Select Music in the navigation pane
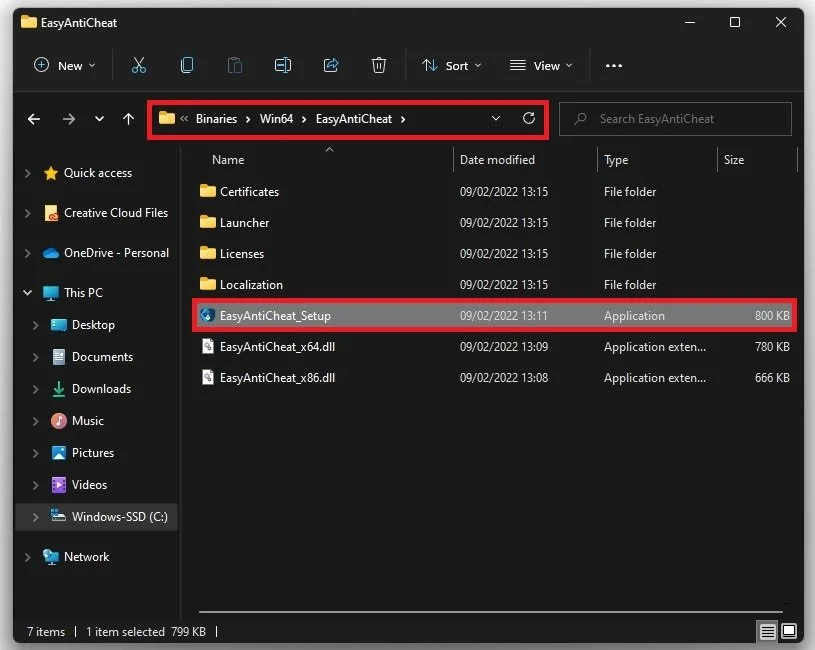 point(87,421)
